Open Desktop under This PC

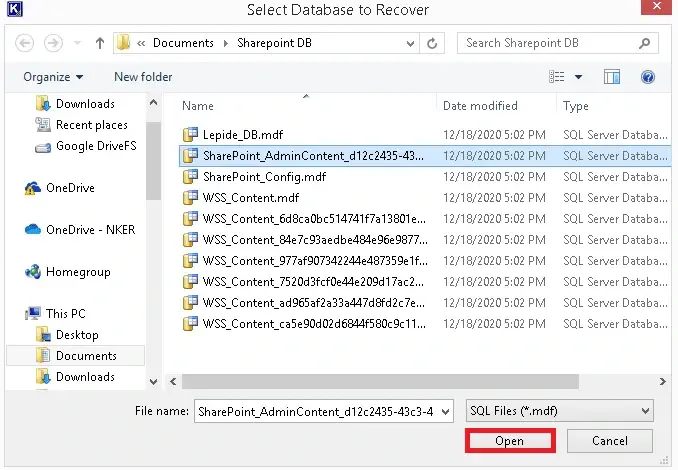(67, 335)
